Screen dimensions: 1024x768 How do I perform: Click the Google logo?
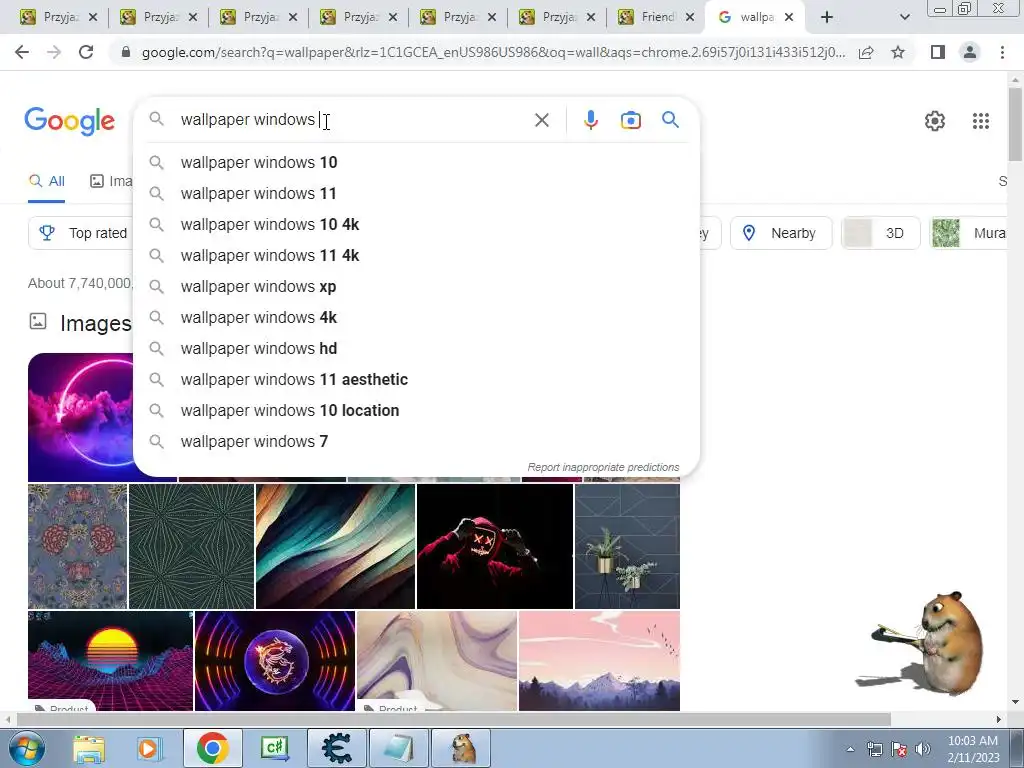click(x=69, y=121)
